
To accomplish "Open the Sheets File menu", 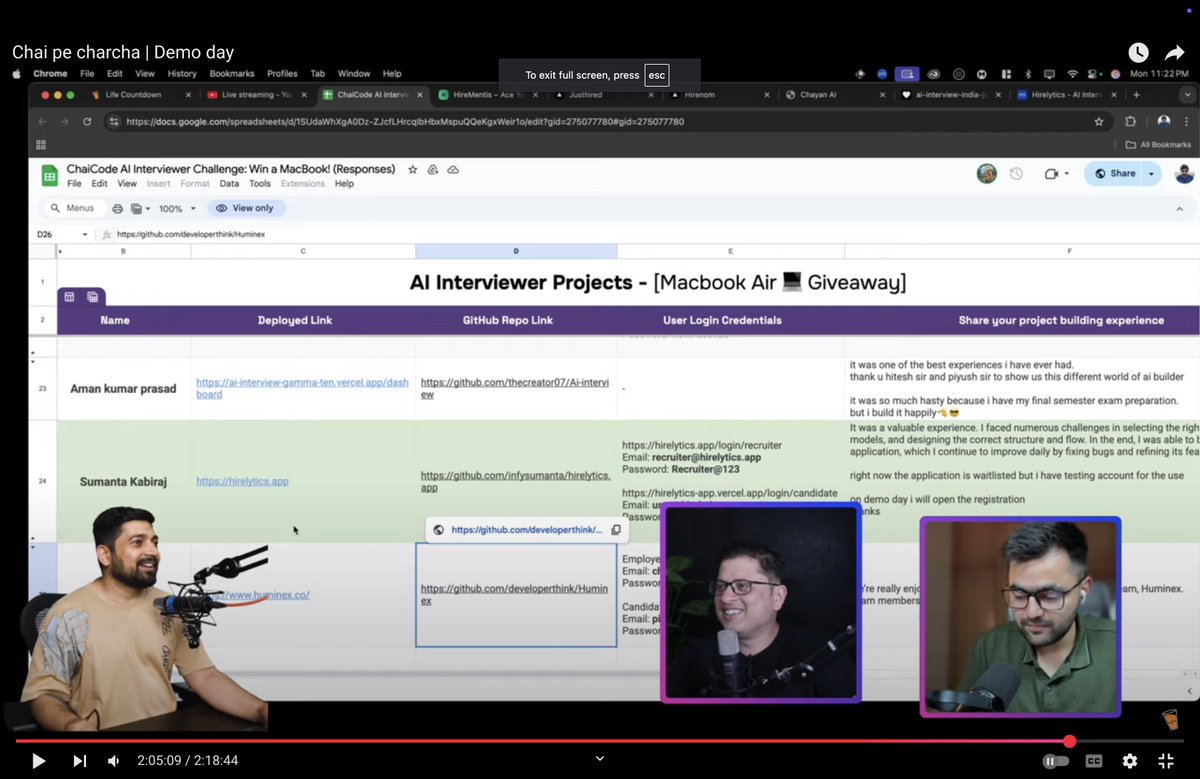I will pyautogui.click(x=74, y=184).
